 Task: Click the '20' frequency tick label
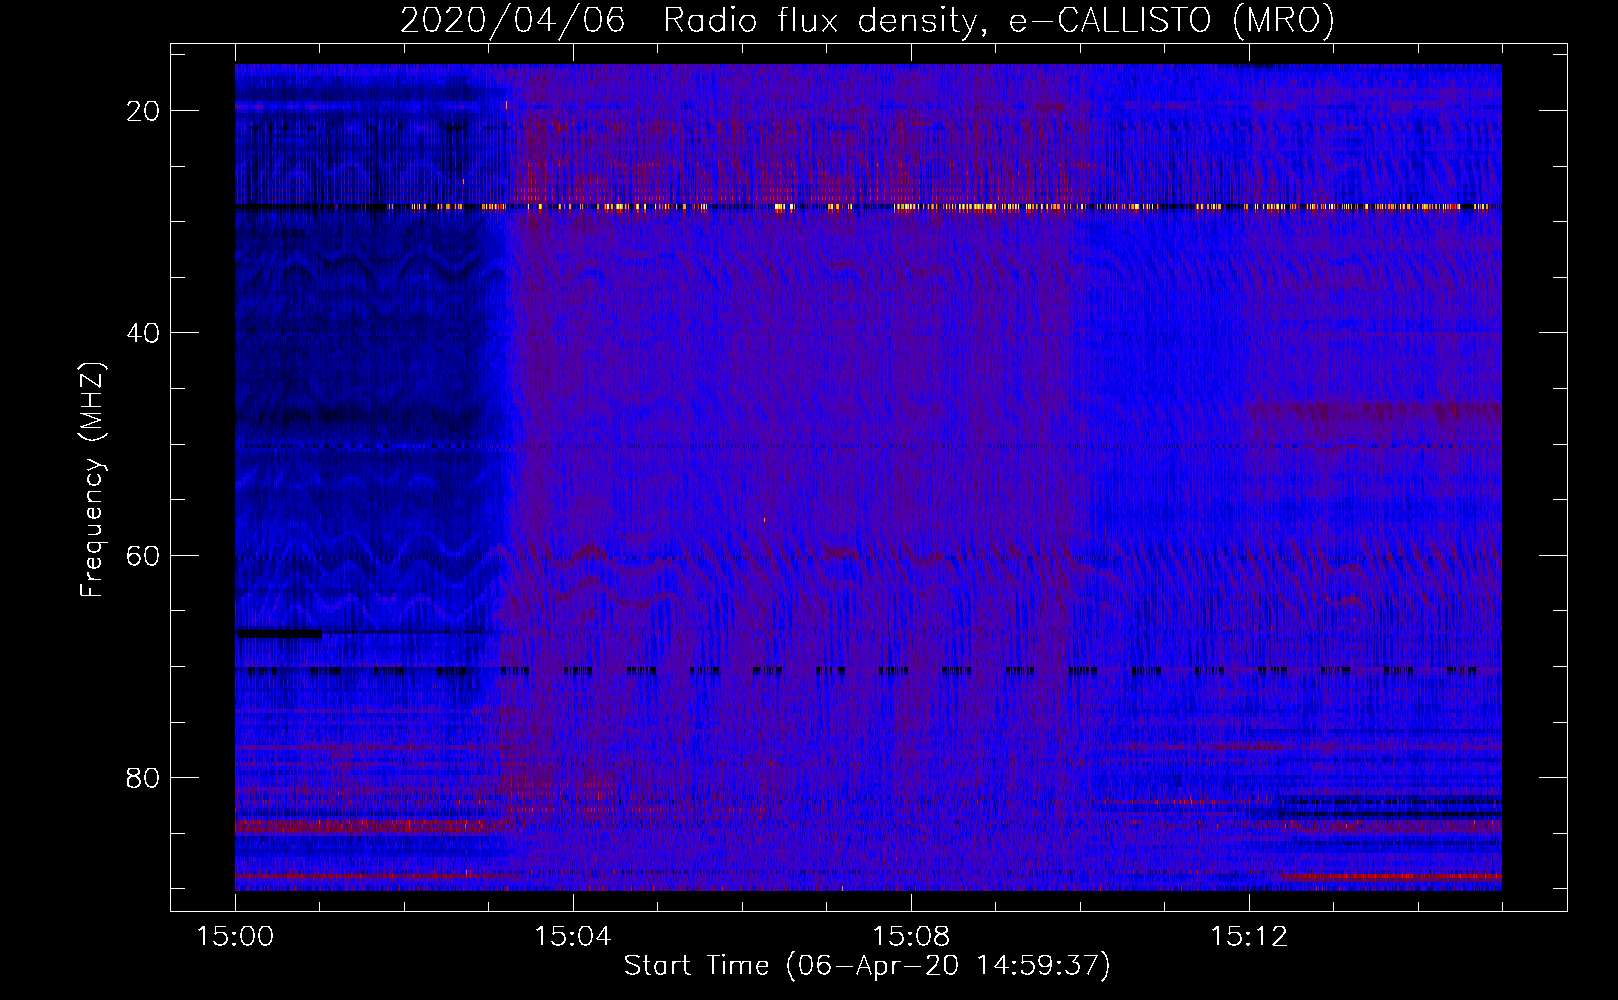coord(143,111)
